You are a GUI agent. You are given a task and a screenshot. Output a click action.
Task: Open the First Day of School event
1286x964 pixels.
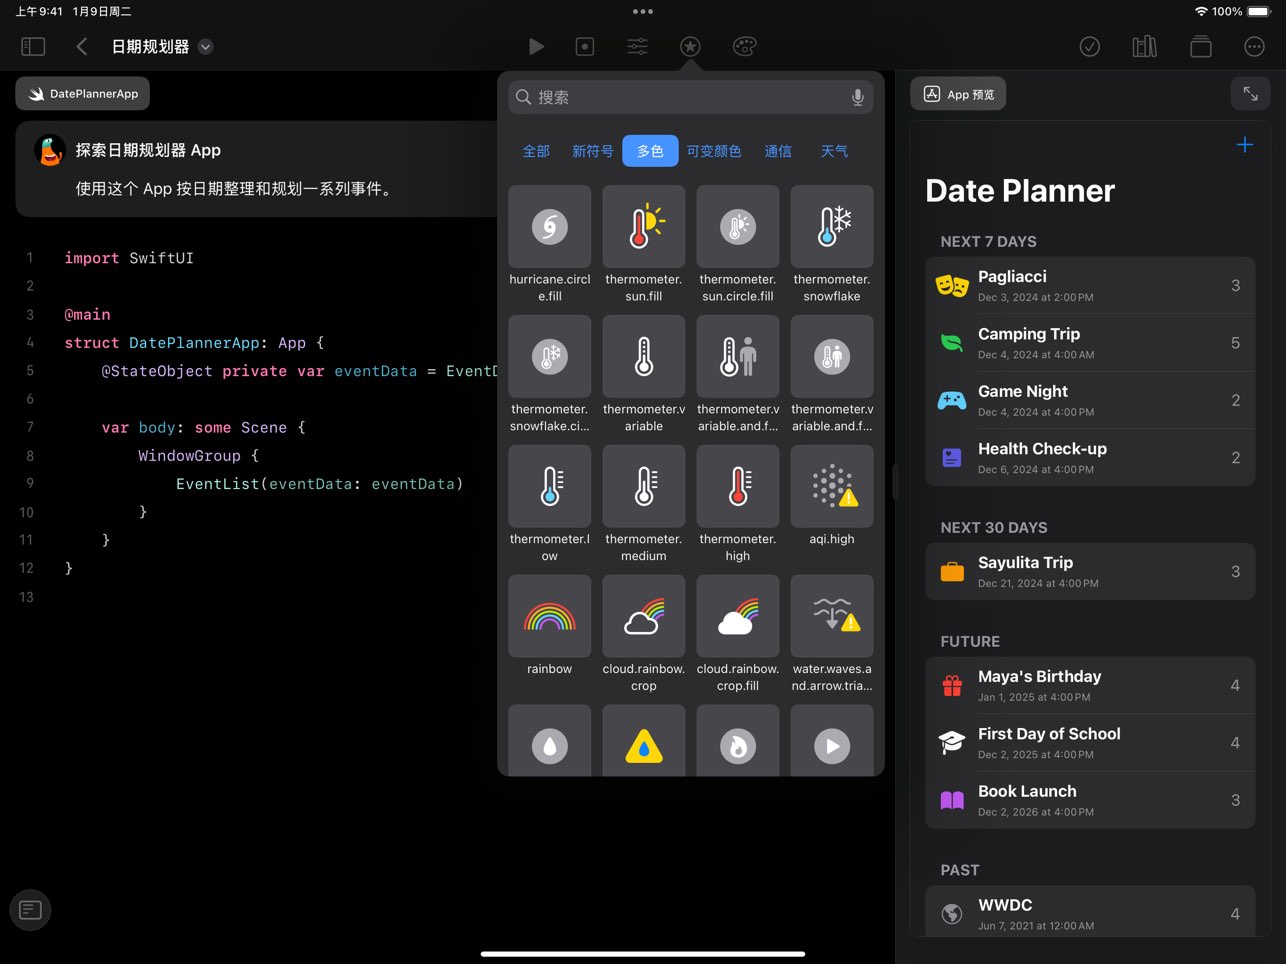pyautogui.click(x=1090, y=743)
